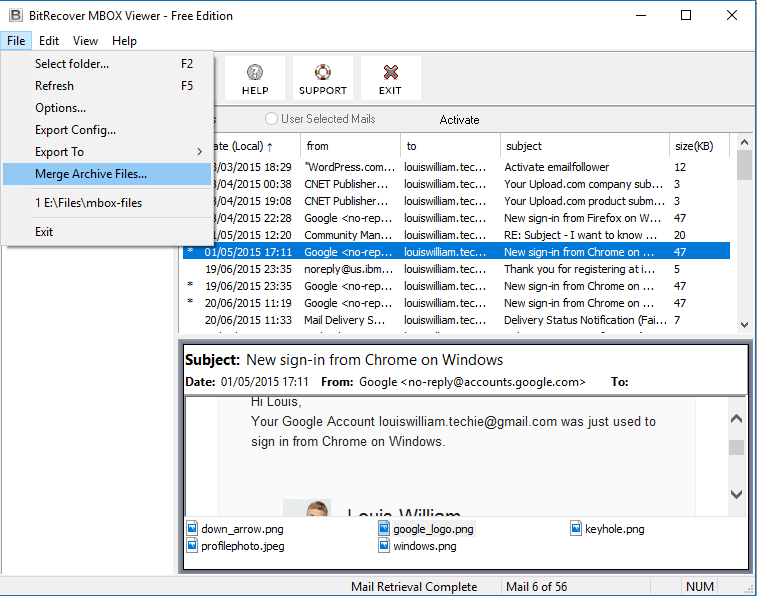Click the windows.png attachment name
Screen dimensions: 757x596
(x=425, y=546)
